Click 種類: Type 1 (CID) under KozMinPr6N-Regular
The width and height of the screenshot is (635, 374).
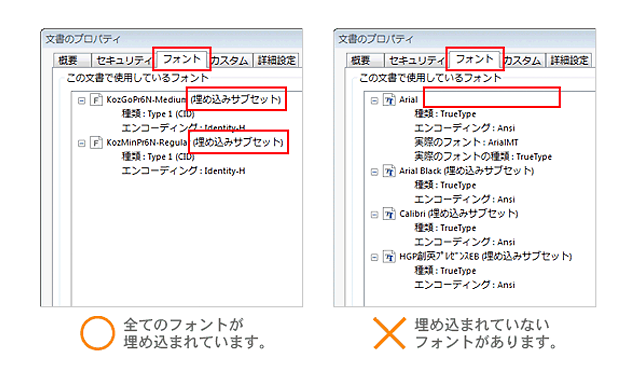pos(158,157)
